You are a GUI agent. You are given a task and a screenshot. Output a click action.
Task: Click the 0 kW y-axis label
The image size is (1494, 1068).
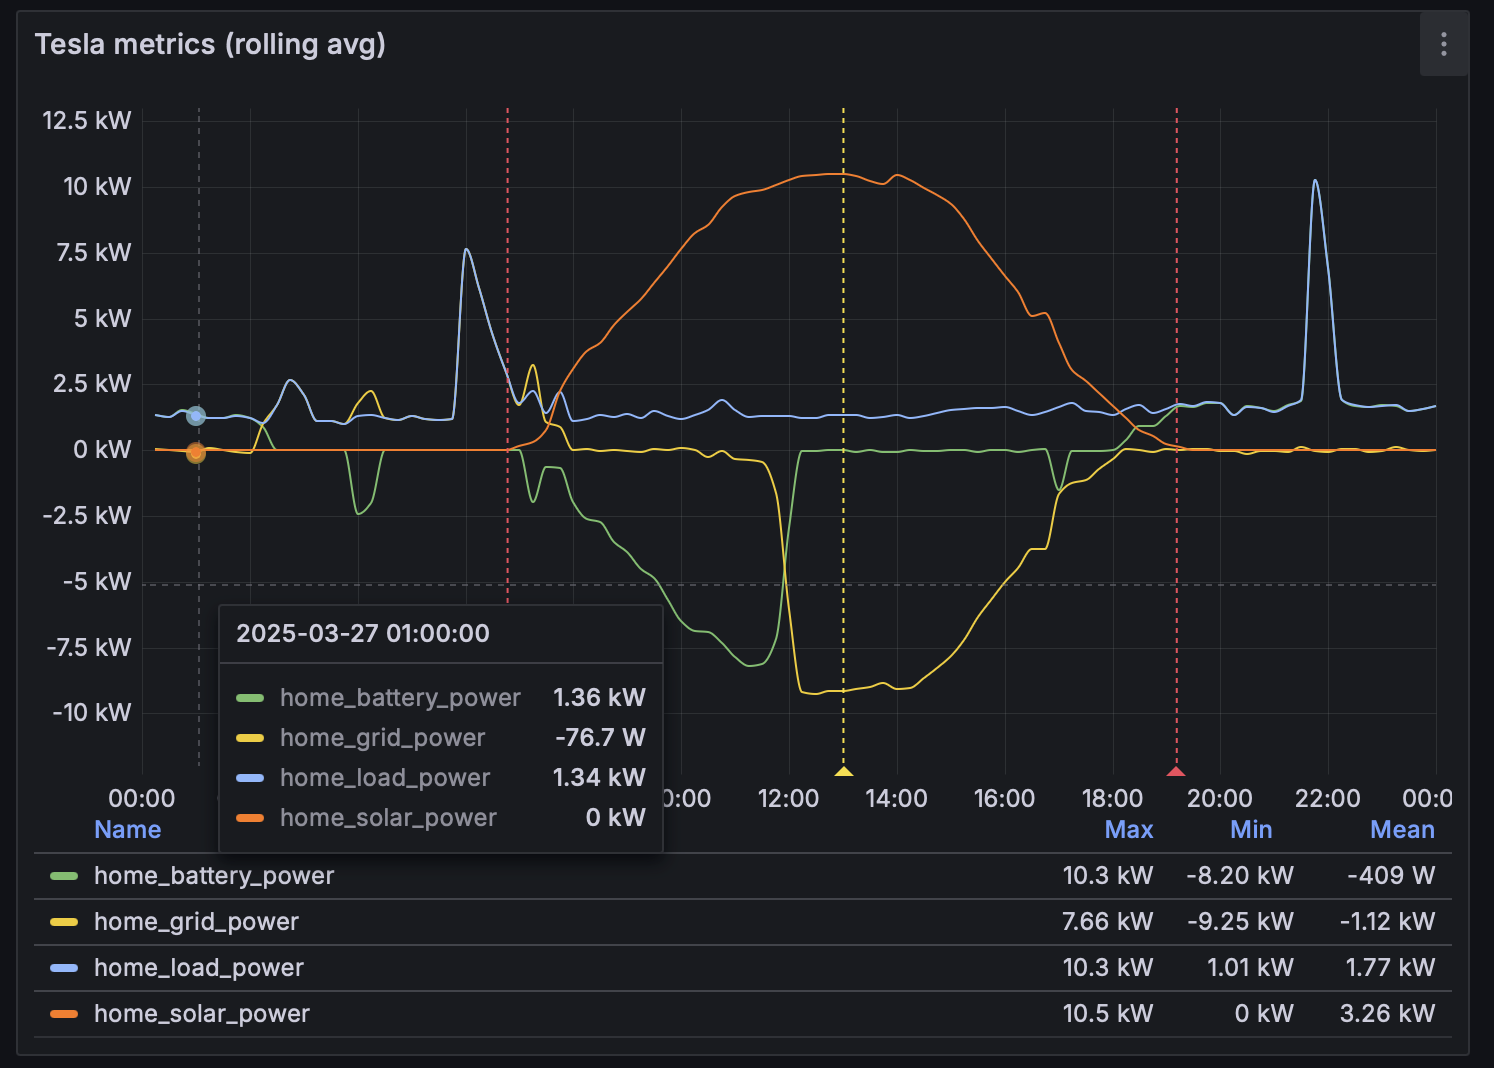(x=102, y=450)
